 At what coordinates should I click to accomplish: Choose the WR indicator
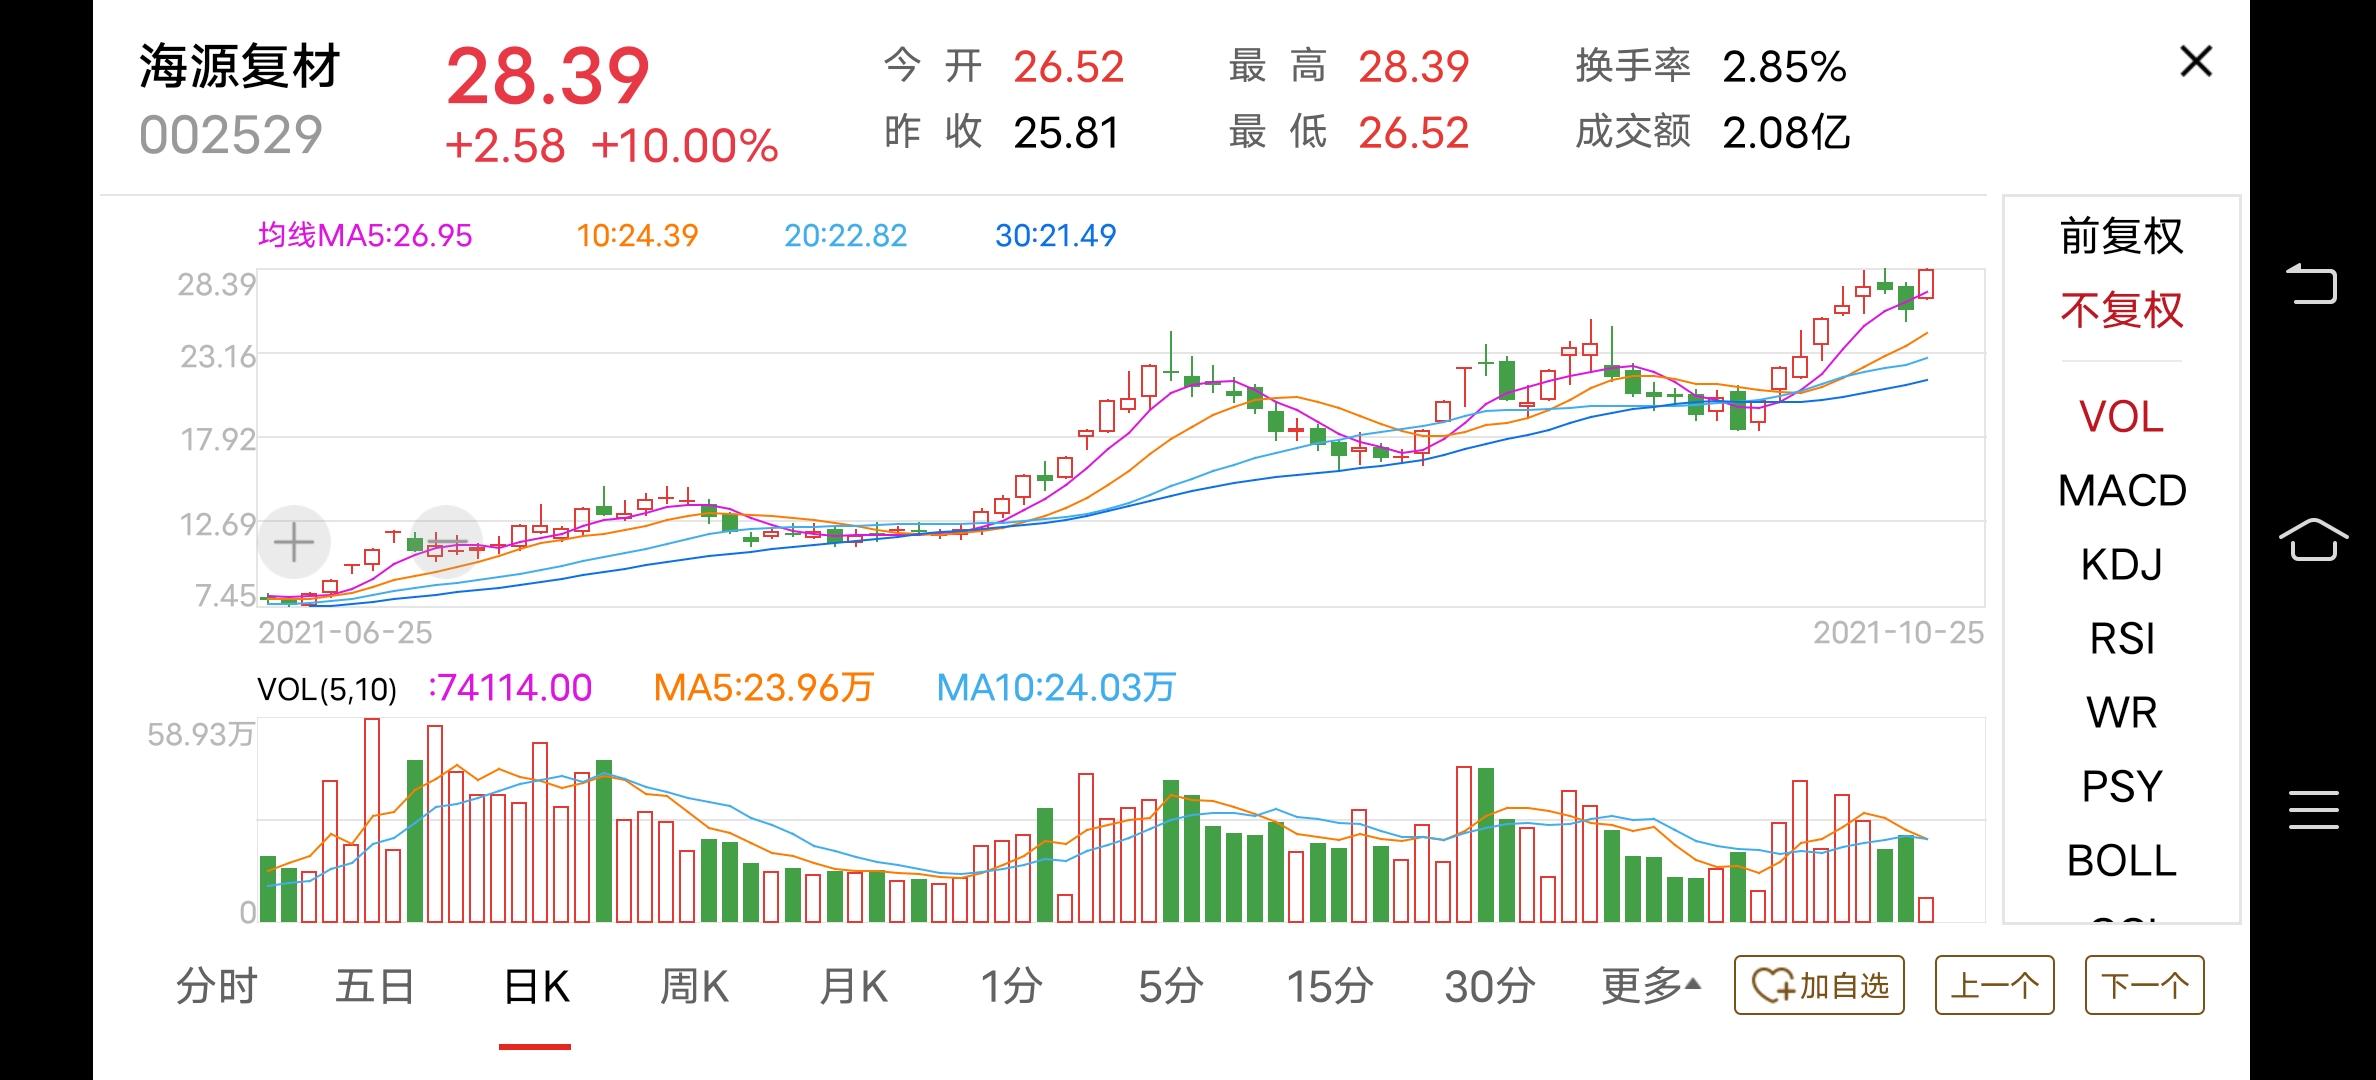(2121, 713)
